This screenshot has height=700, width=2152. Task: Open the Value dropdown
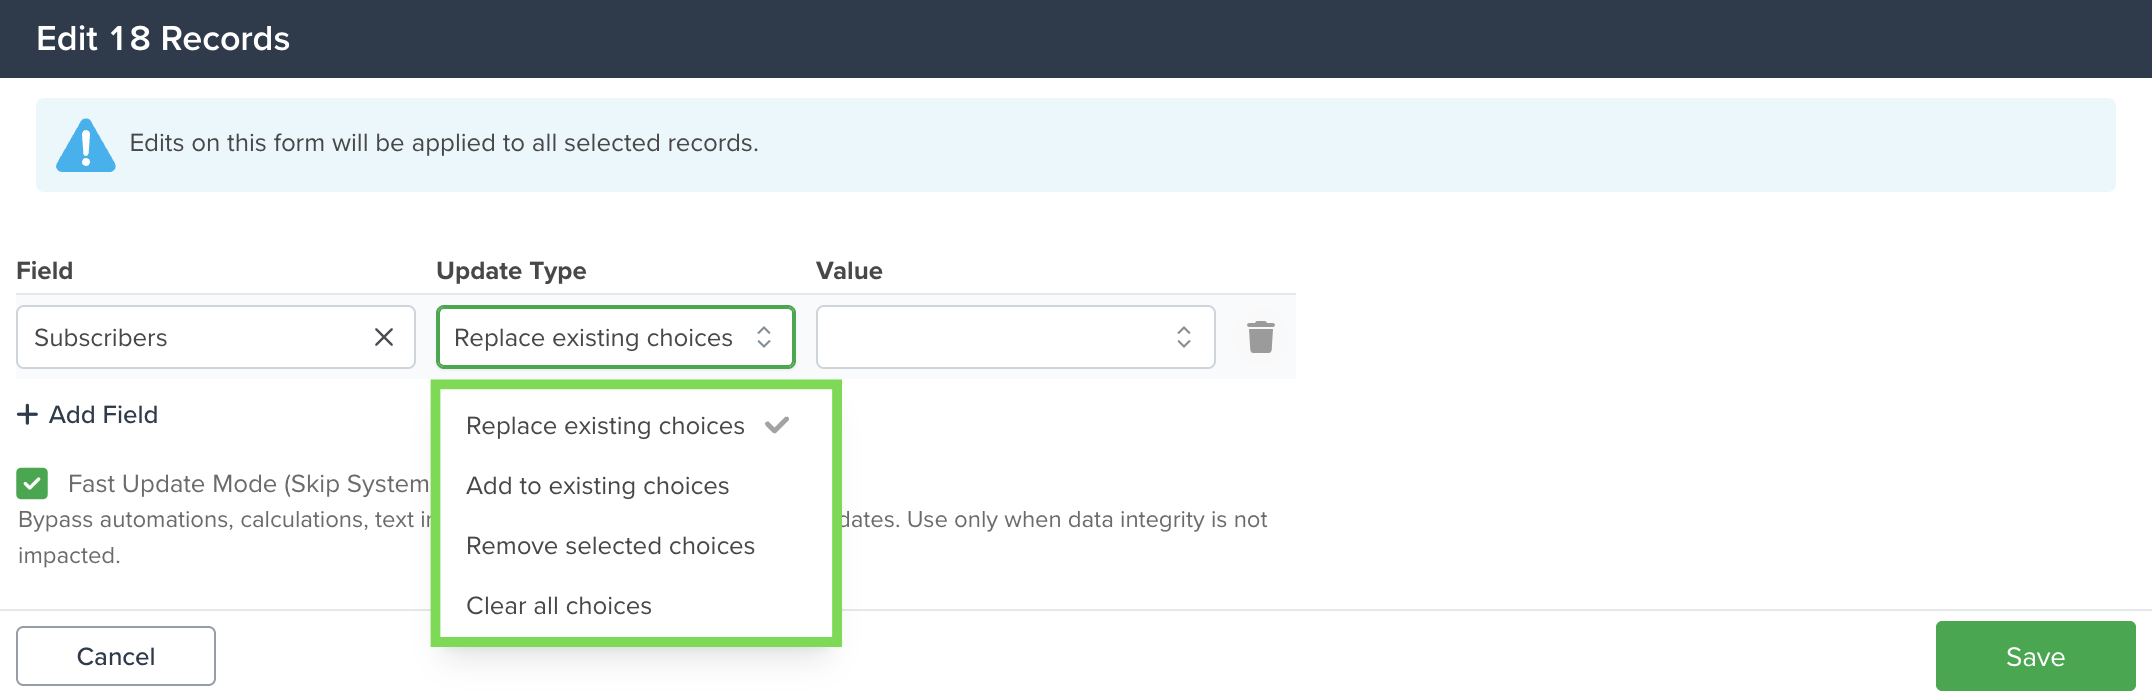click(x=1016, y=337)
